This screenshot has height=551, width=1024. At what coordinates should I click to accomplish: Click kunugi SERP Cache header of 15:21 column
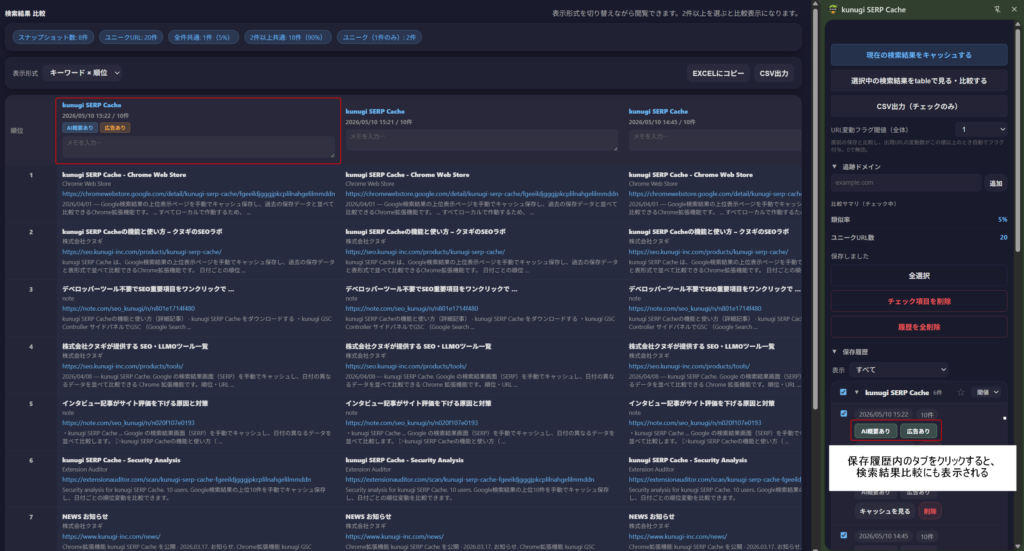coord(375,111)
